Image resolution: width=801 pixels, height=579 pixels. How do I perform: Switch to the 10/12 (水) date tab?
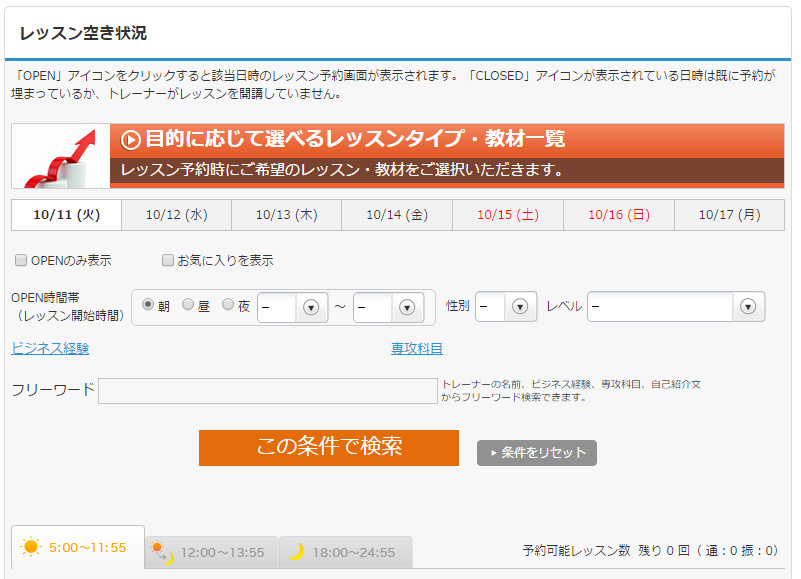click(177, 215)
